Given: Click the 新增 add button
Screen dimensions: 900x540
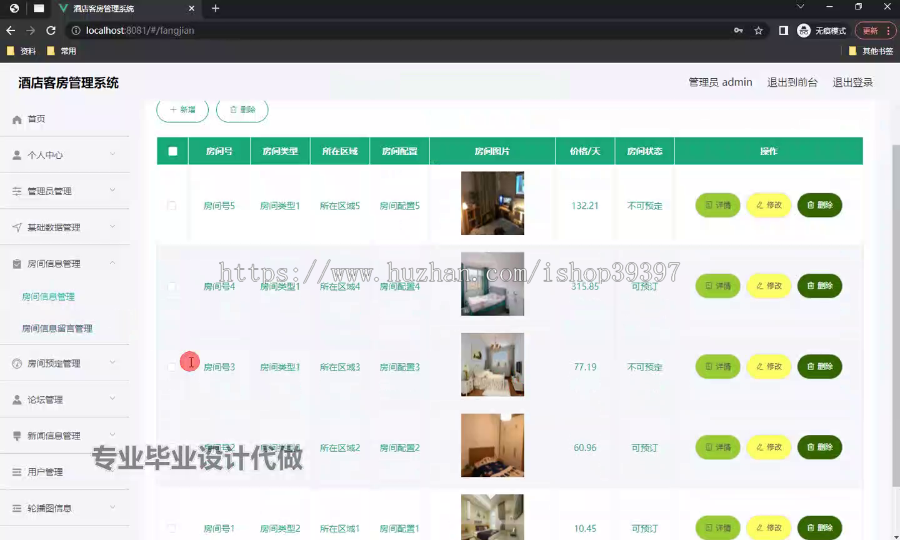Looking at the screenshot, I should (x=183, y=110).
